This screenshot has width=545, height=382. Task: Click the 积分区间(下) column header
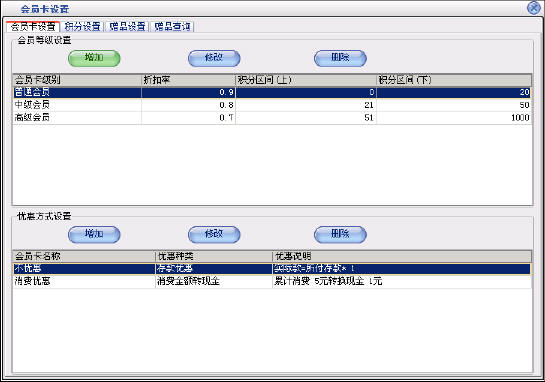(x=454, y=80)
